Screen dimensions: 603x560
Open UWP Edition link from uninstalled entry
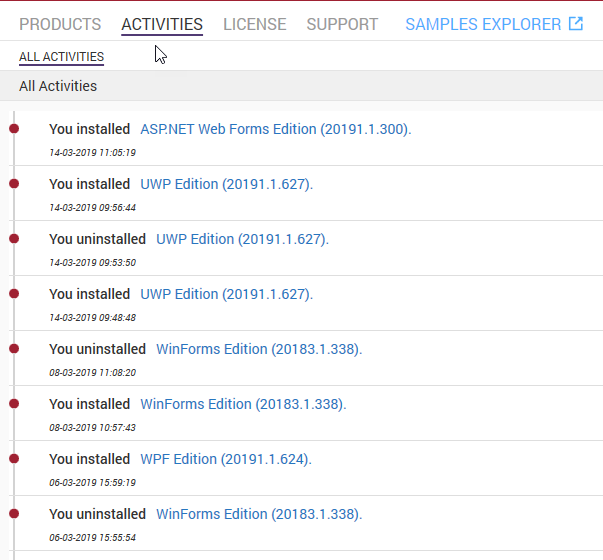[x=242, y=239]
